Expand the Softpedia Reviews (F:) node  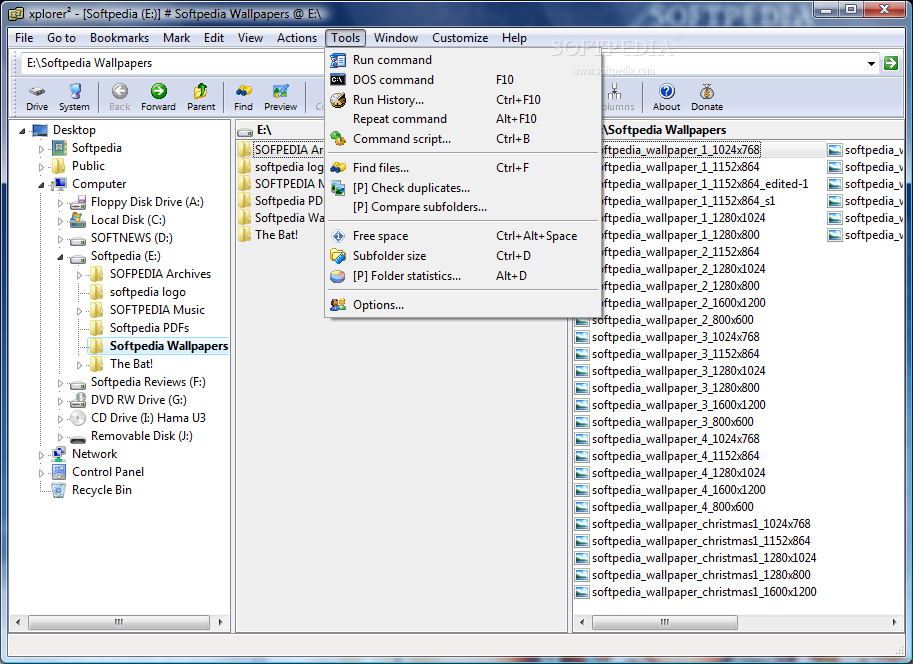coord(60,383)
